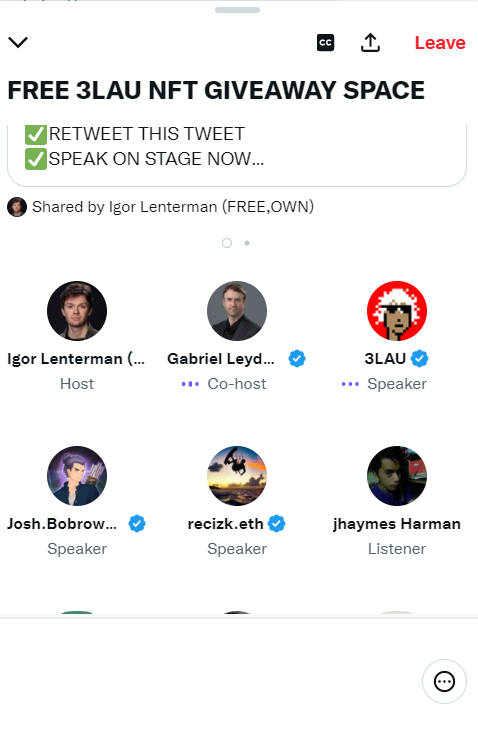Screen dimensions: 478x739
Task: Open Igor Lenterman host avatar
Action: (x=77, y=311)
